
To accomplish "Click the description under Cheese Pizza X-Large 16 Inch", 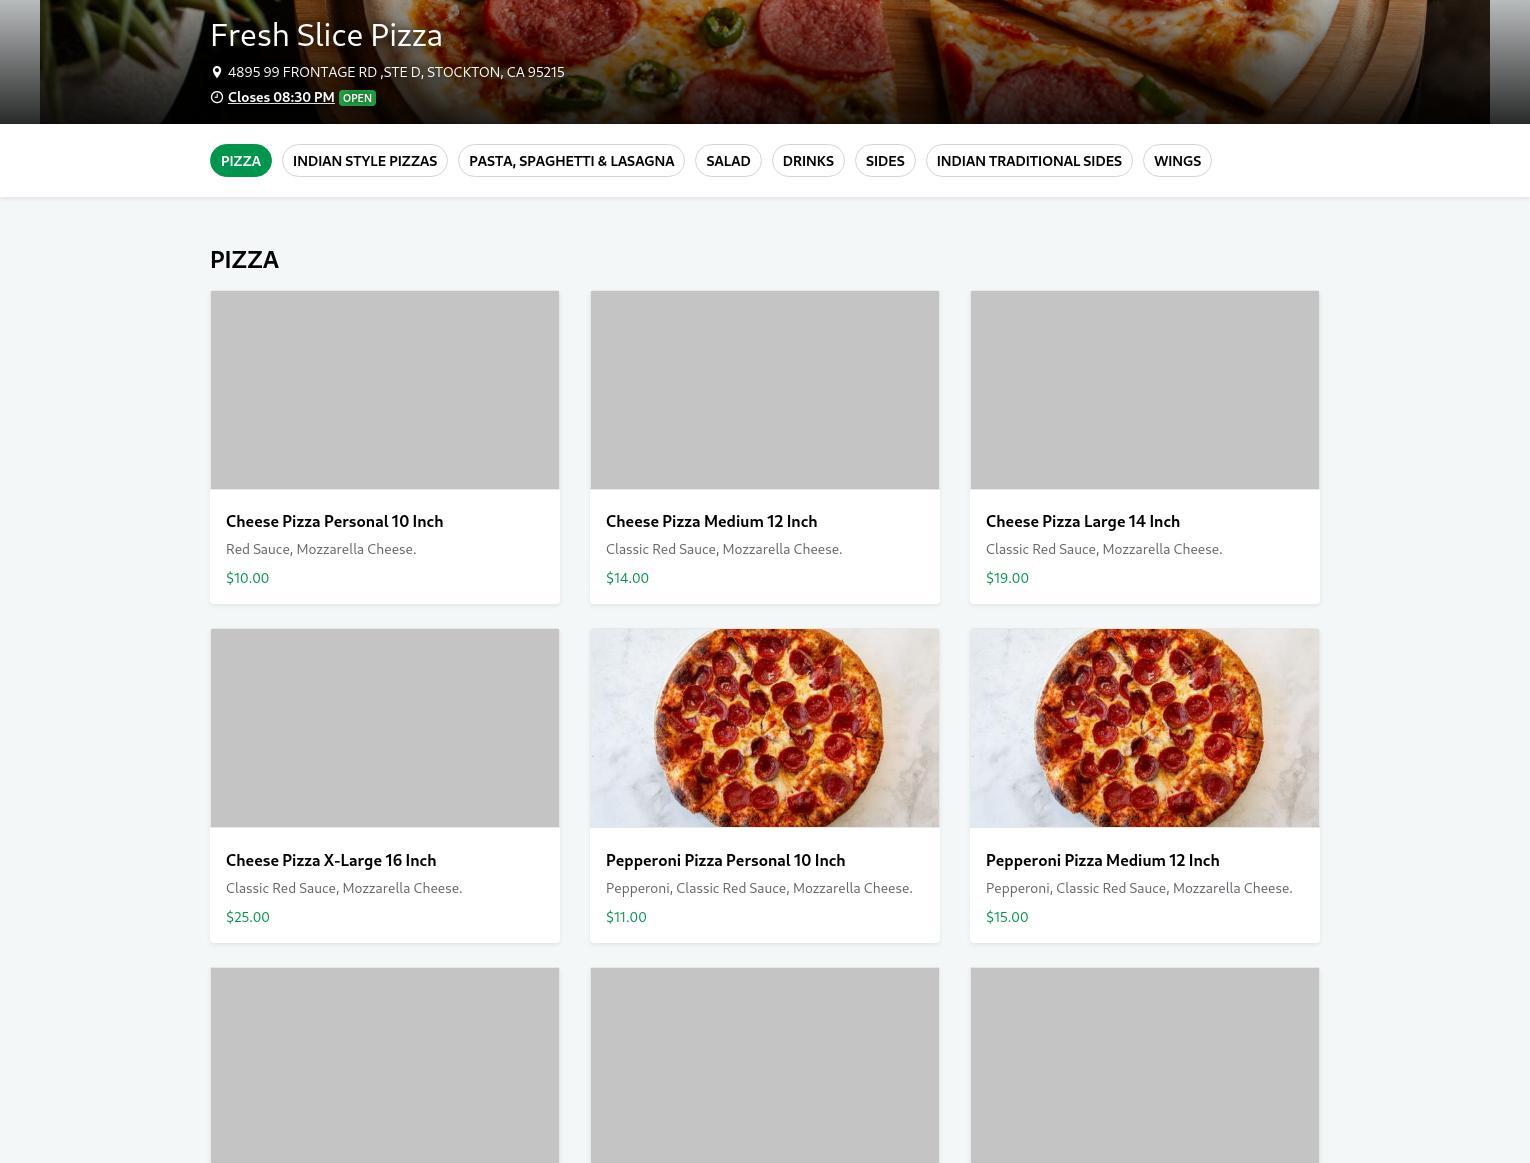I will coord(344,888).
